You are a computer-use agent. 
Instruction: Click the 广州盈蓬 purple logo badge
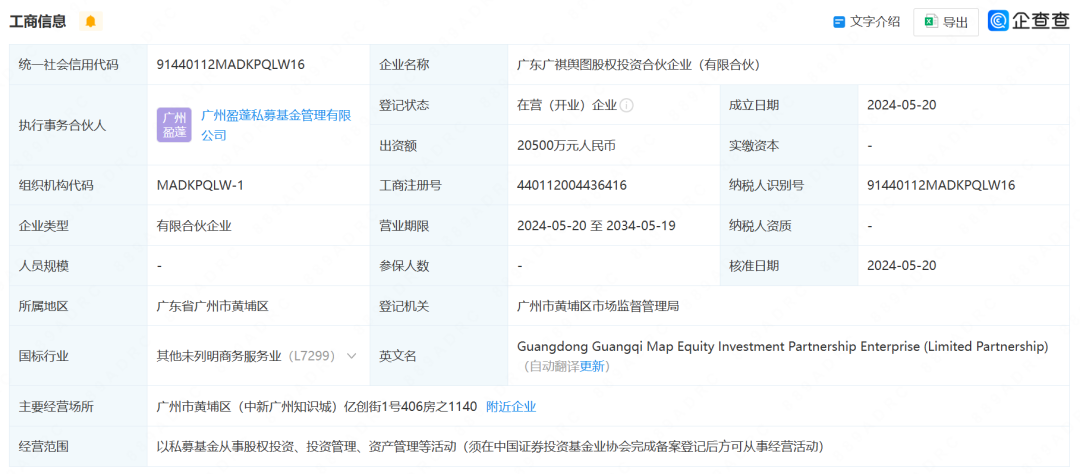click(x=173, y=125)
